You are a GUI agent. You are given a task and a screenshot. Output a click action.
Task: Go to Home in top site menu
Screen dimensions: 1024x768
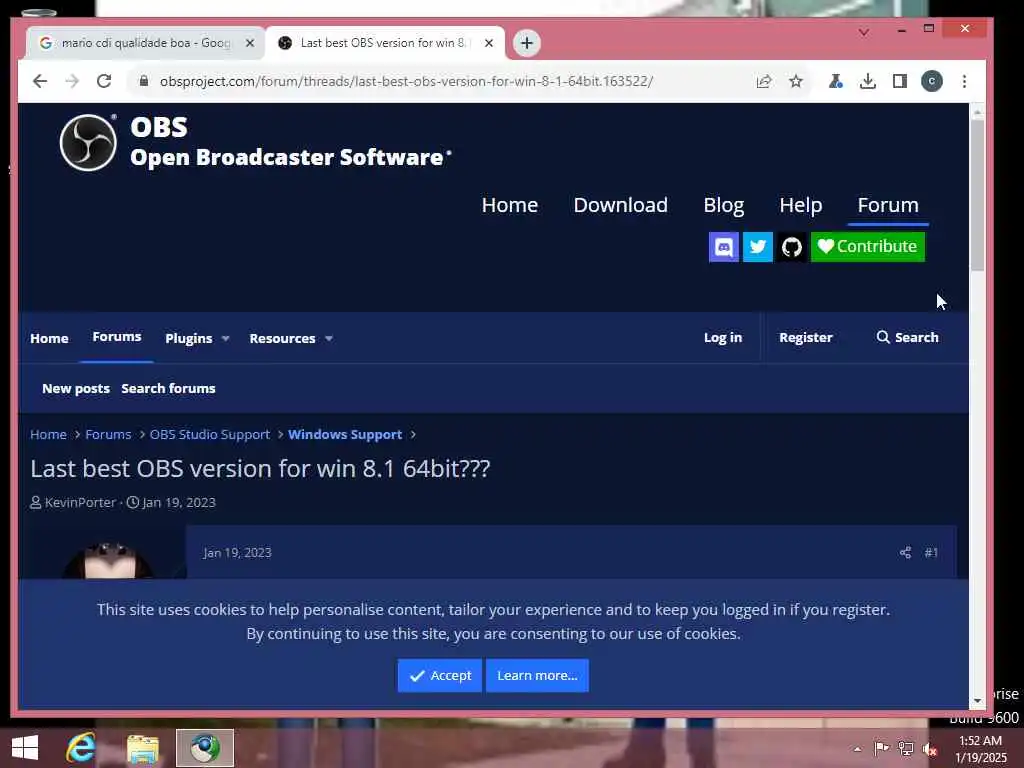(x=510, y=205)
